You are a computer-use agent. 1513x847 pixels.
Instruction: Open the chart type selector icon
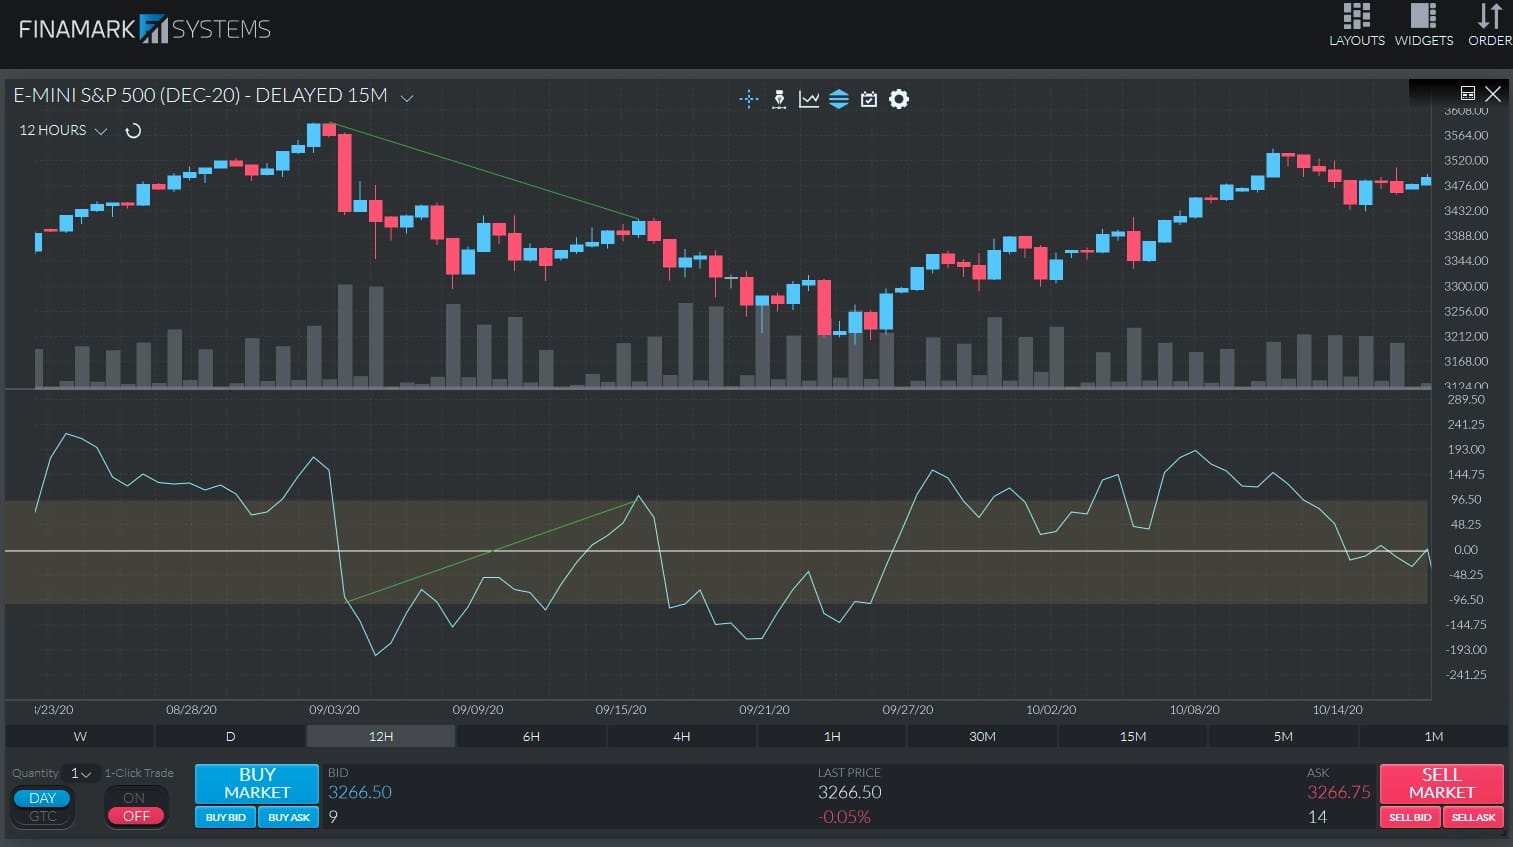tap(809, 99)
